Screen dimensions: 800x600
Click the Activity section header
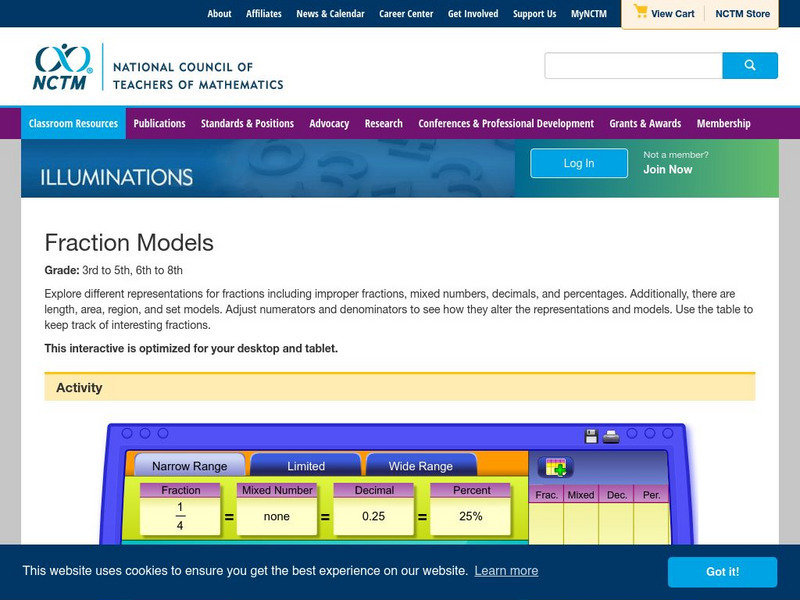point(399,387)
